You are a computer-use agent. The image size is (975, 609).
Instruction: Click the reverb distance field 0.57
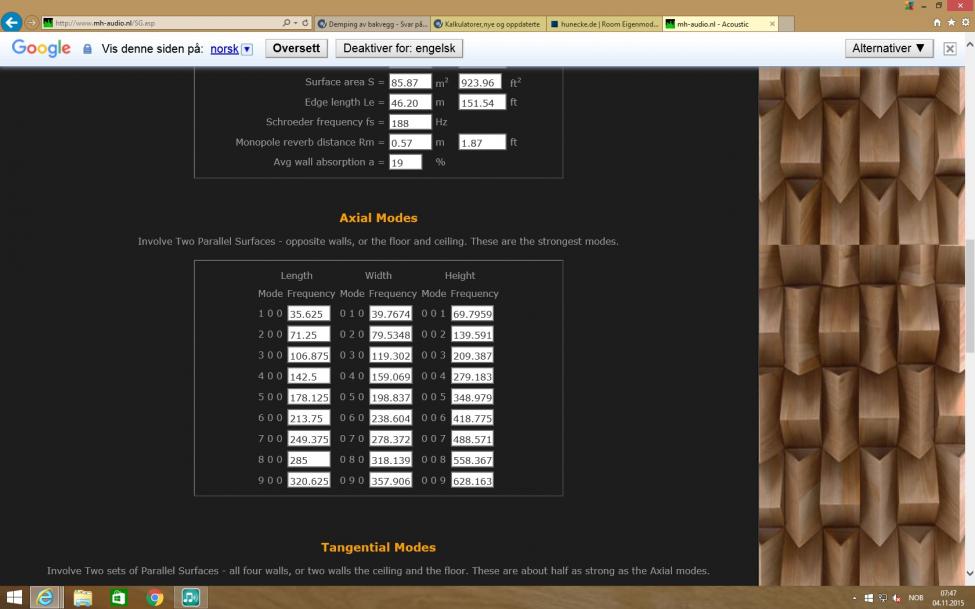click(410, 142)
